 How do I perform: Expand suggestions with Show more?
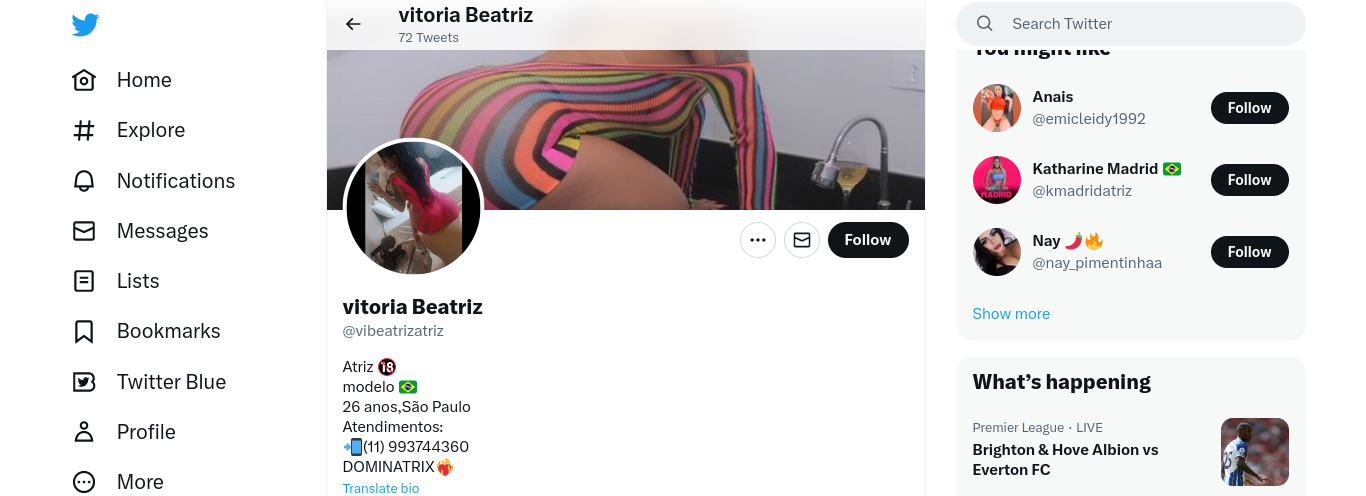click(x=1011, y=314)
